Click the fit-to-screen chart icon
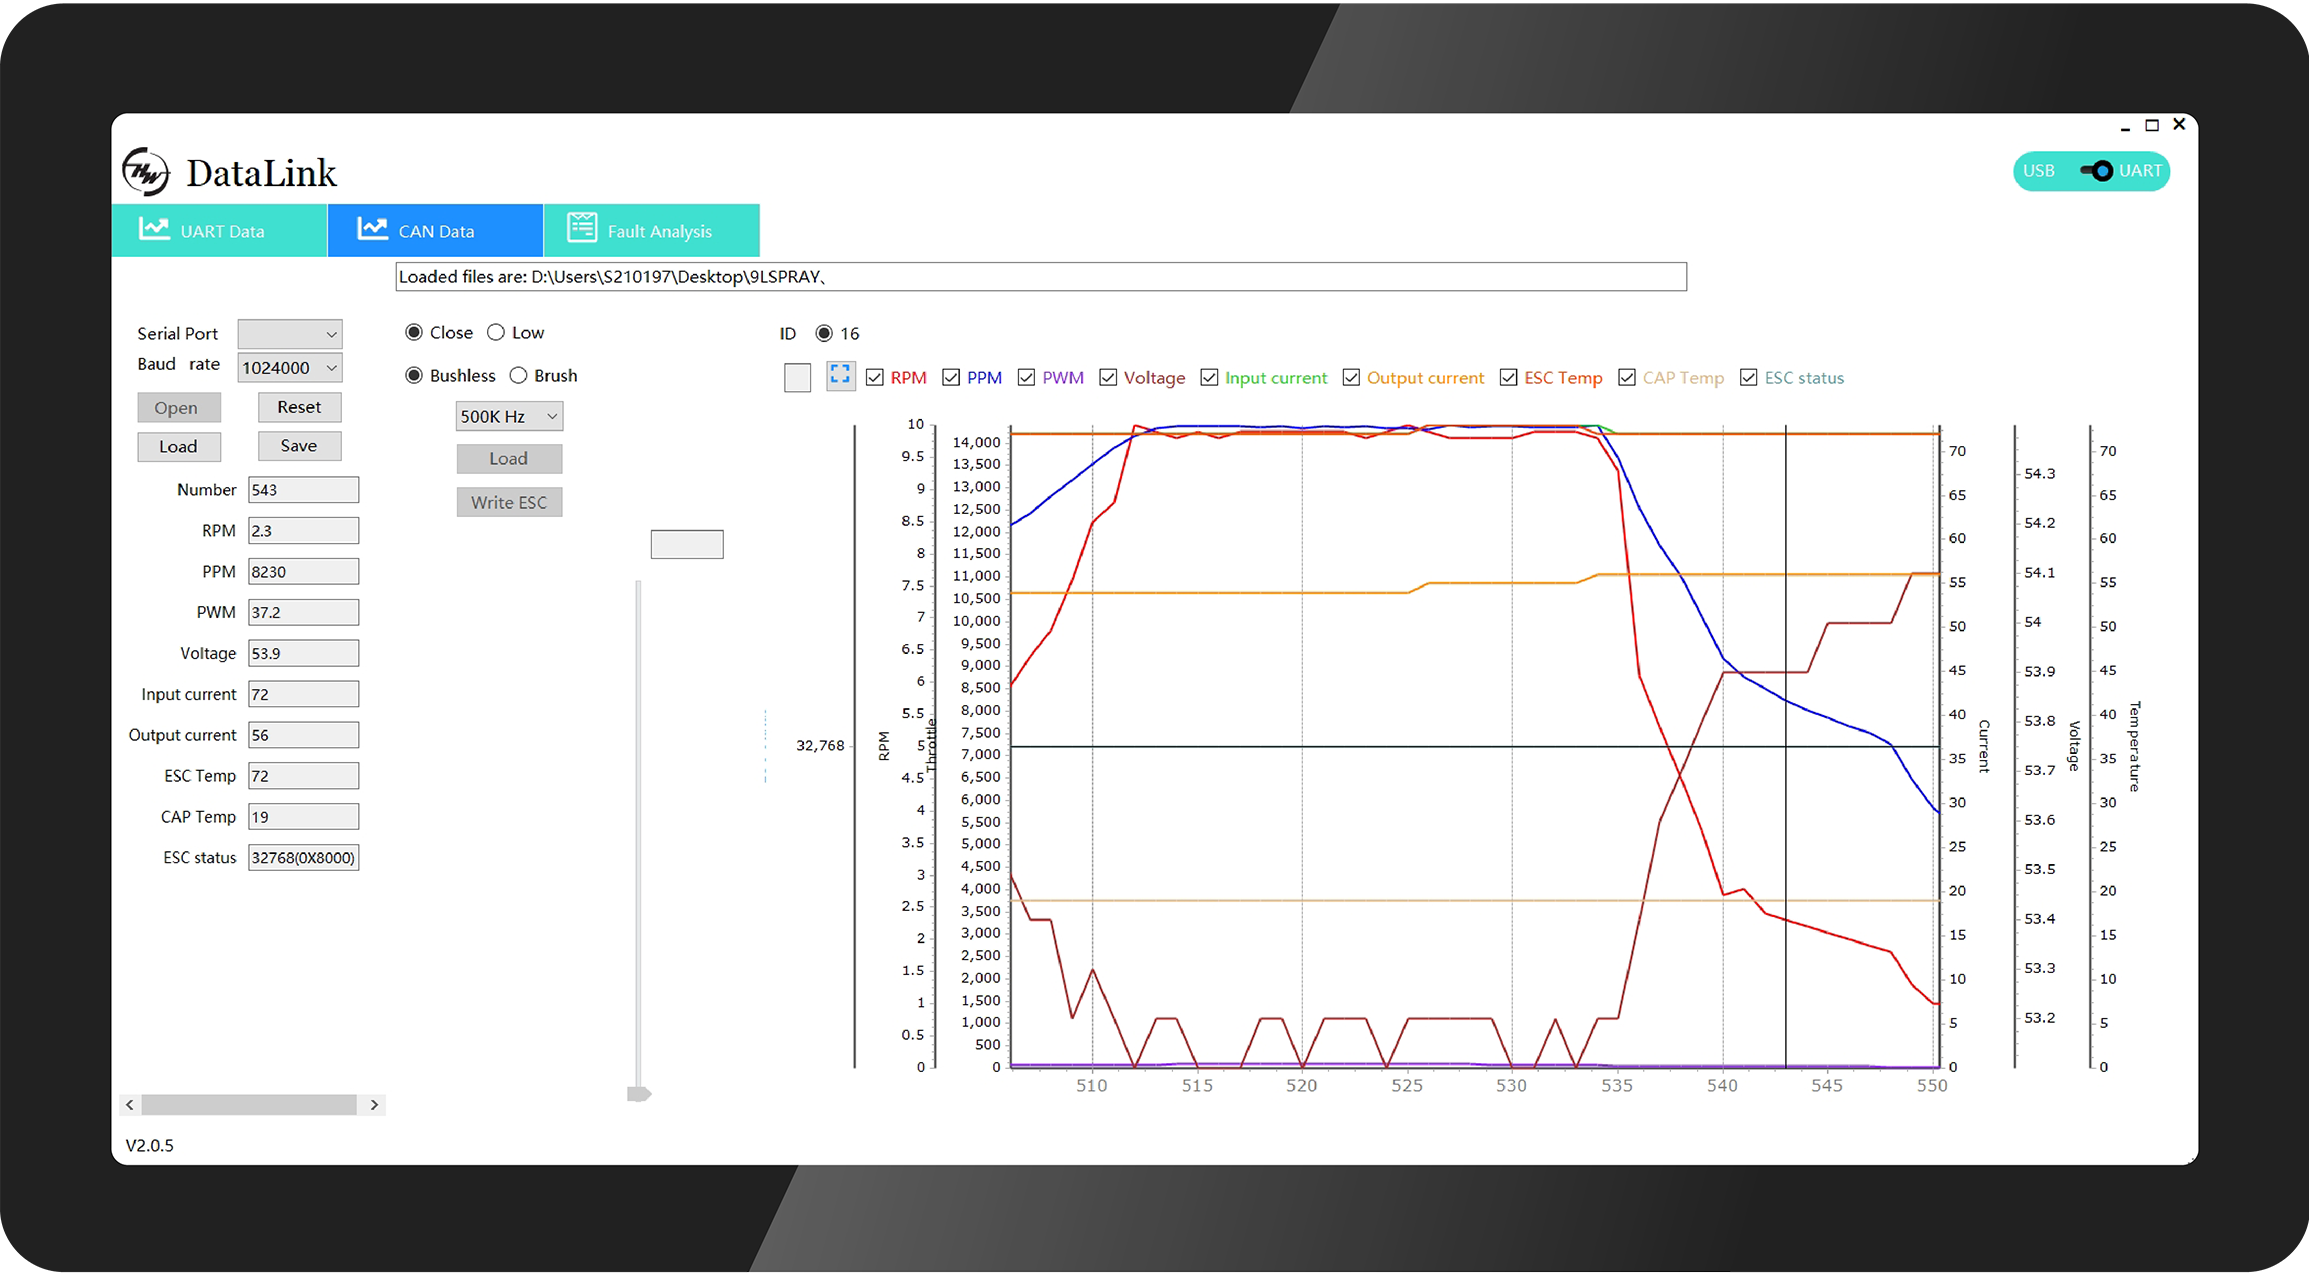2309x1278 pixels. [x=840, y=376]
